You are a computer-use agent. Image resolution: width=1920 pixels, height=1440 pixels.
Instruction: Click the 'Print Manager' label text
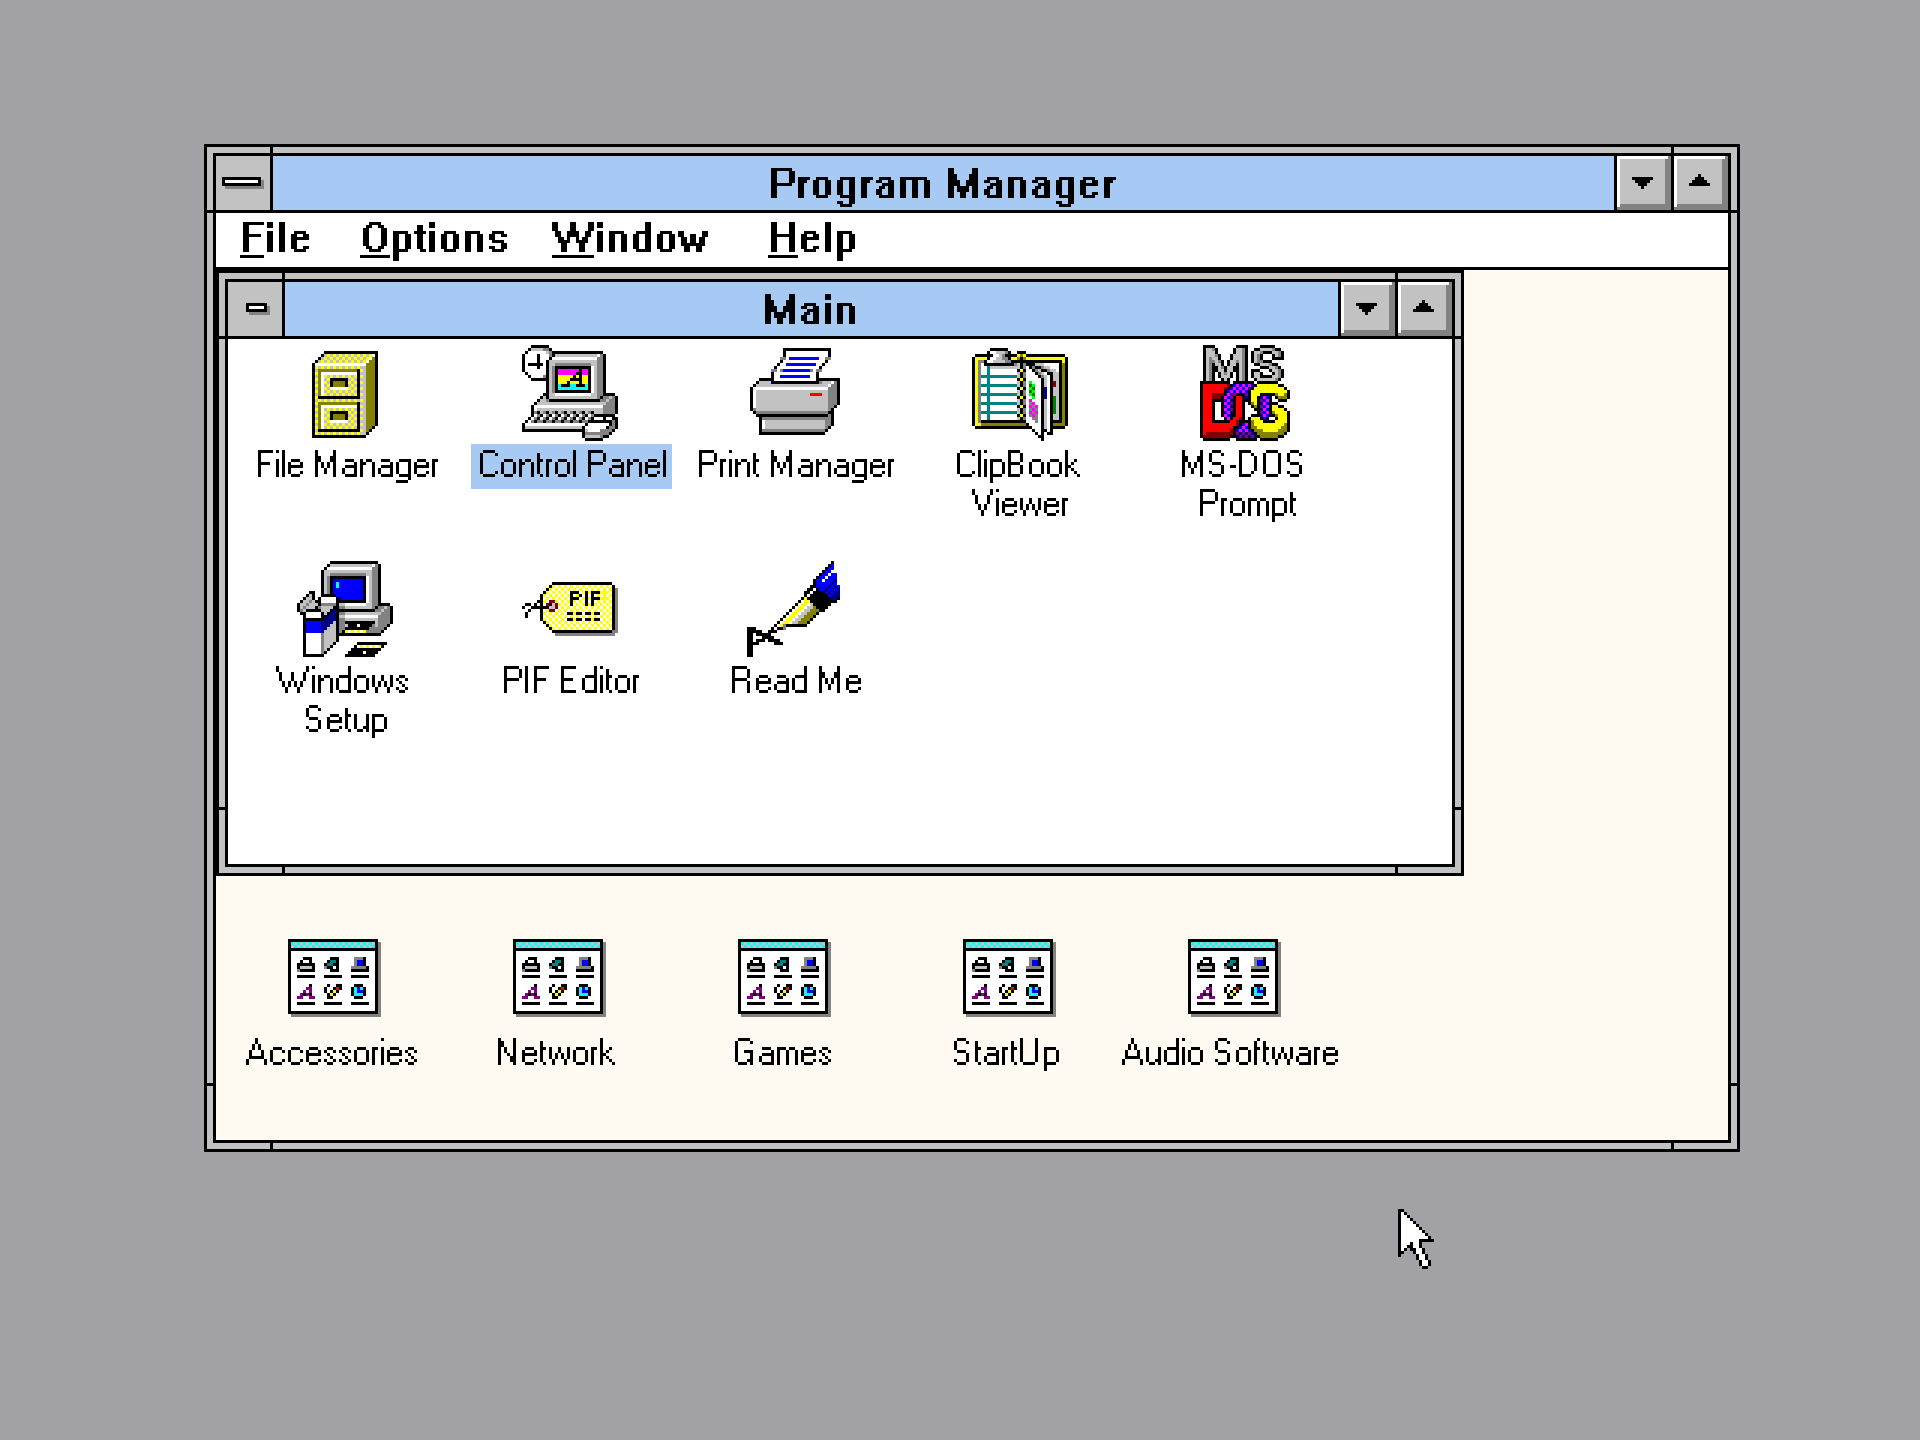[x=795, y=465]
